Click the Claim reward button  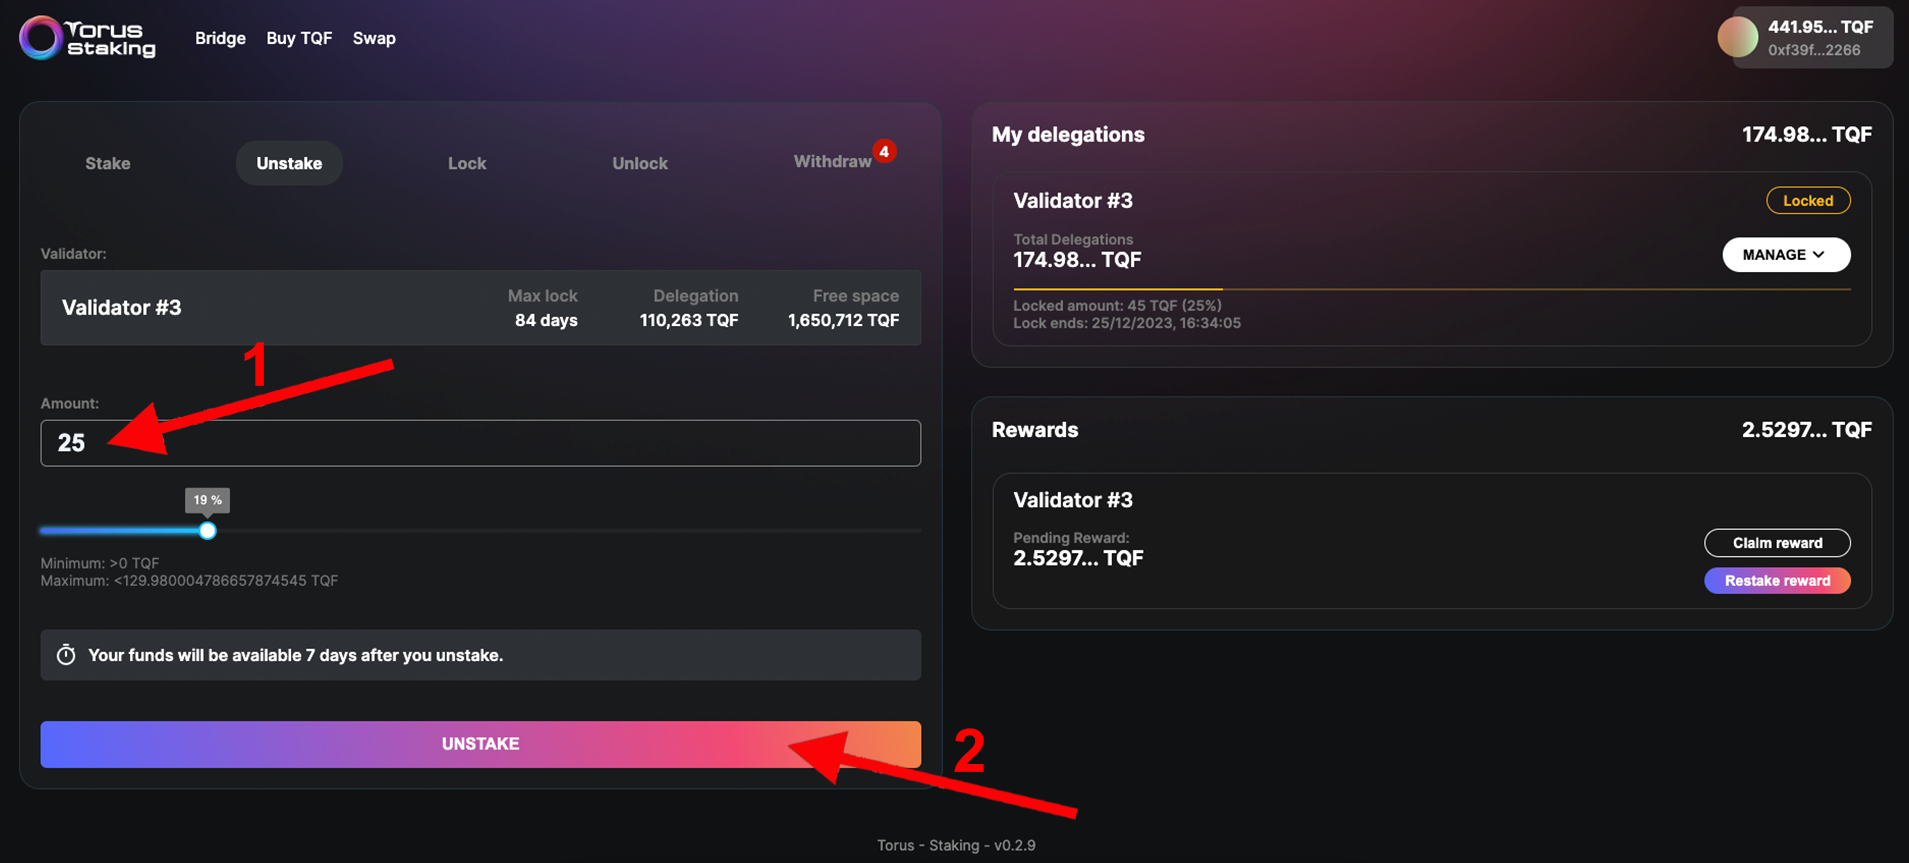[1777, 543]
